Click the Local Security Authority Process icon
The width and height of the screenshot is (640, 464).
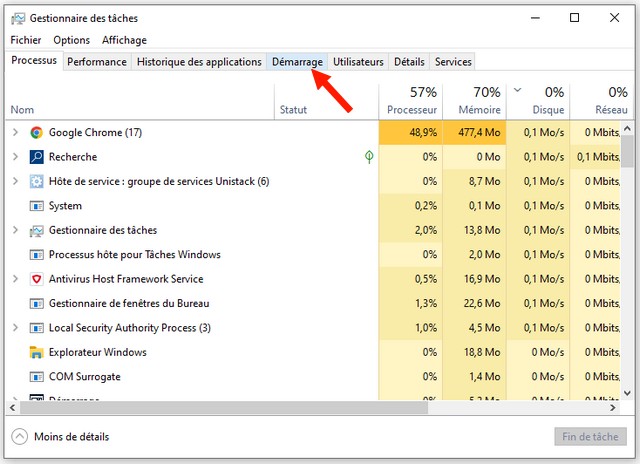pyautogui.click(x=37, y=328)
